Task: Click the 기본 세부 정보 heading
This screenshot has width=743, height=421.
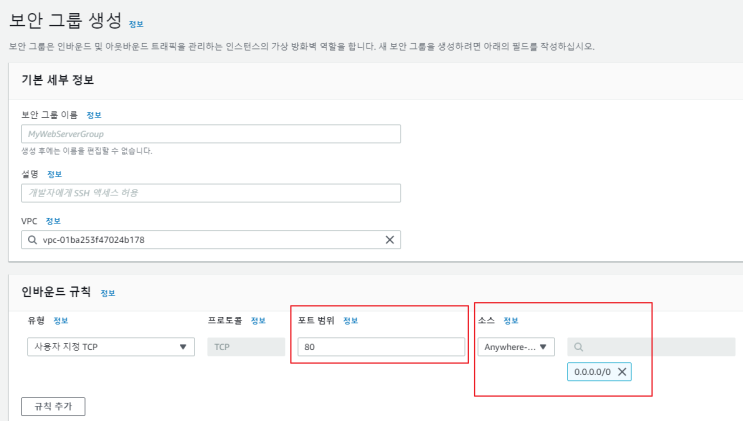Action: click(57, 80)
